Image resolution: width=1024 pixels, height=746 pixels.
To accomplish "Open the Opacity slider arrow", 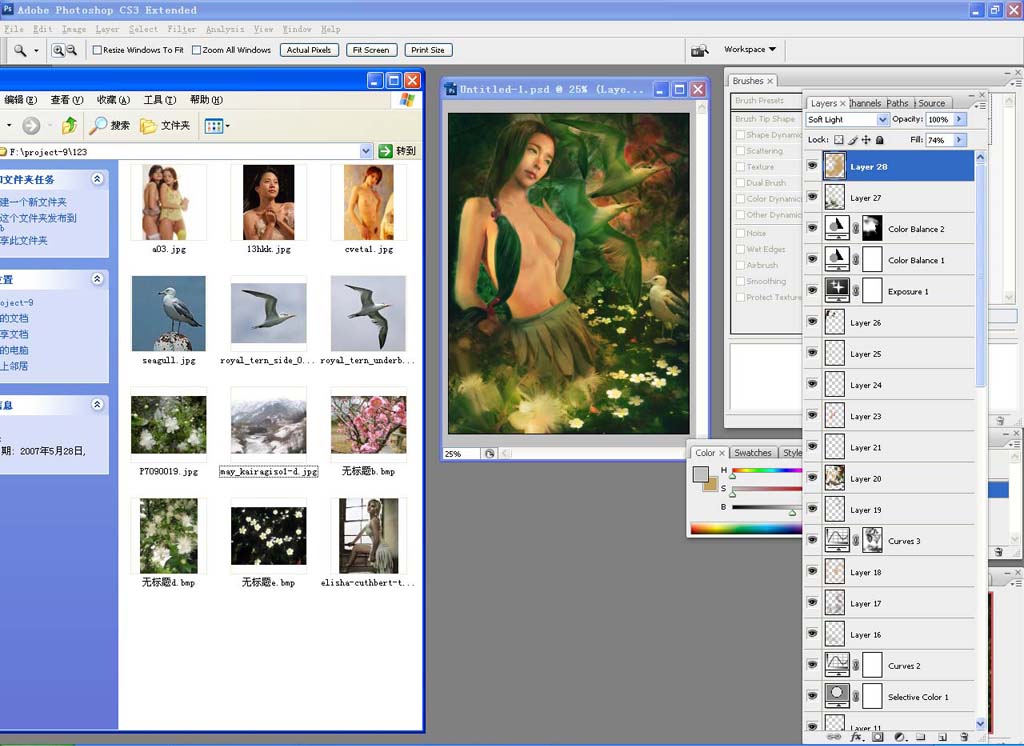I will tap(959, 120).
